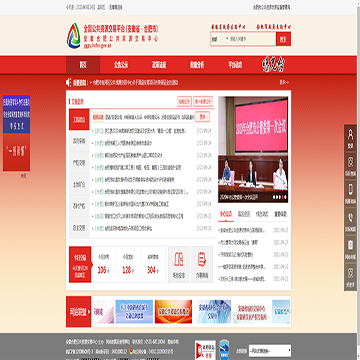Viewport: 360px width, 360px height.
Task: Select the last news tab on the right
Action: click(280, 214)
